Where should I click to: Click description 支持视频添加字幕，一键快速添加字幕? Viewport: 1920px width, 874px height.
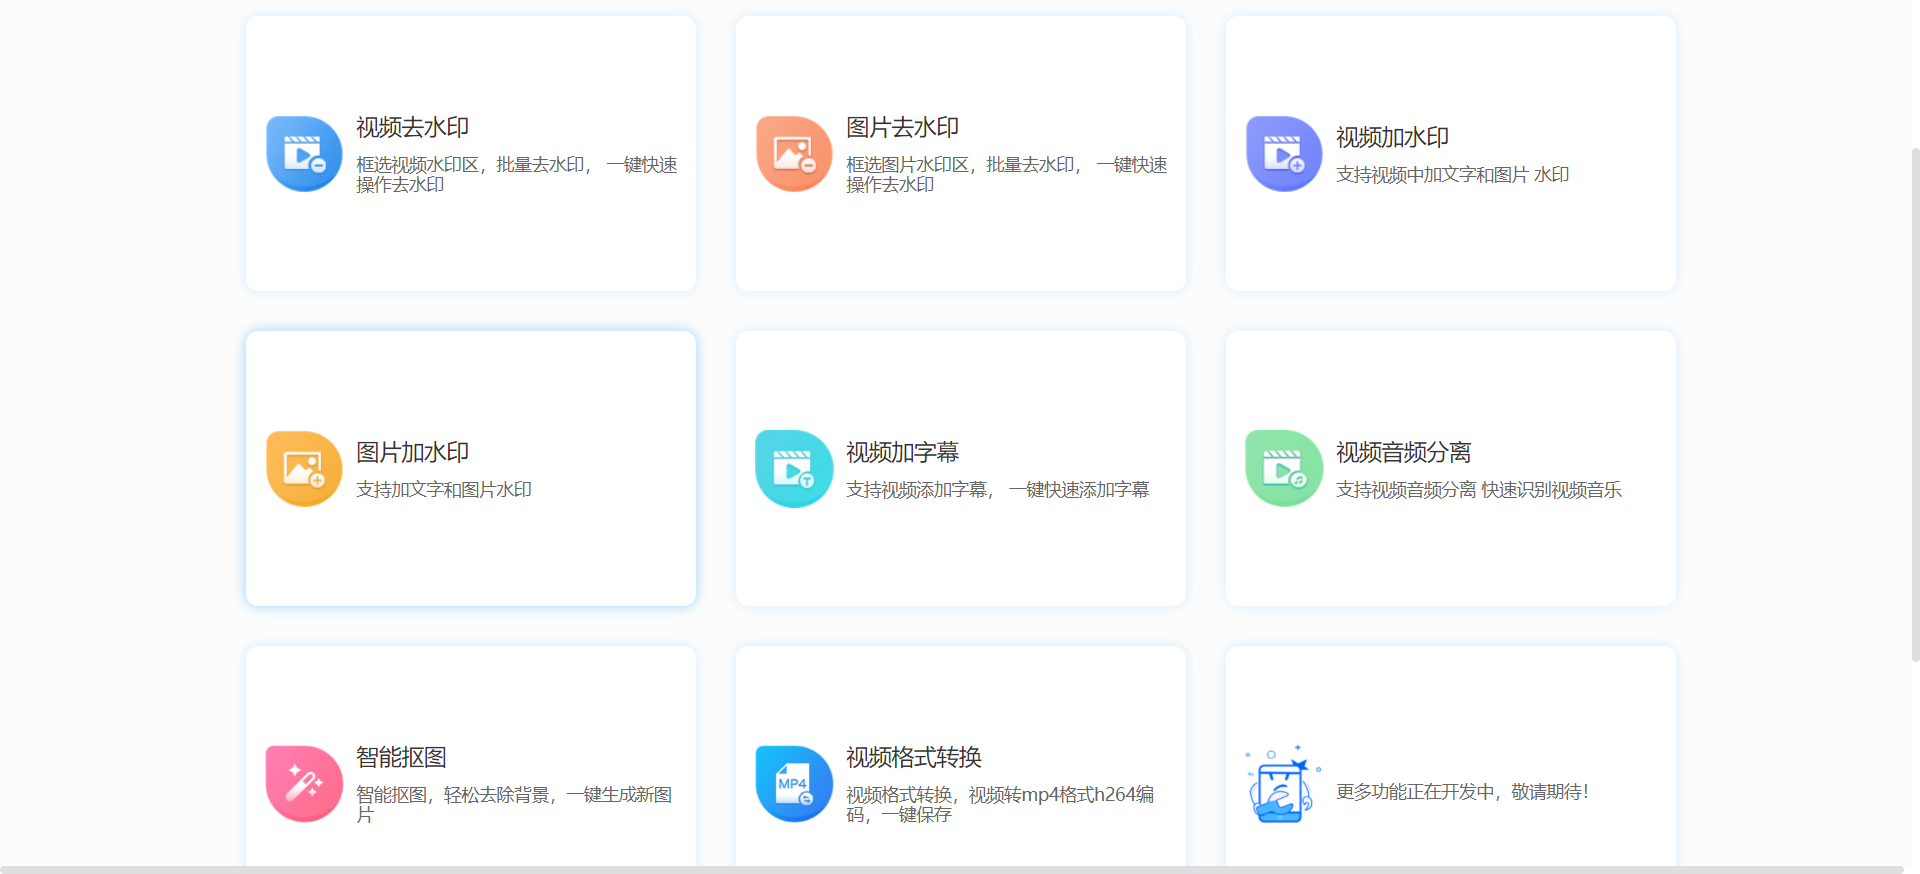997,490
